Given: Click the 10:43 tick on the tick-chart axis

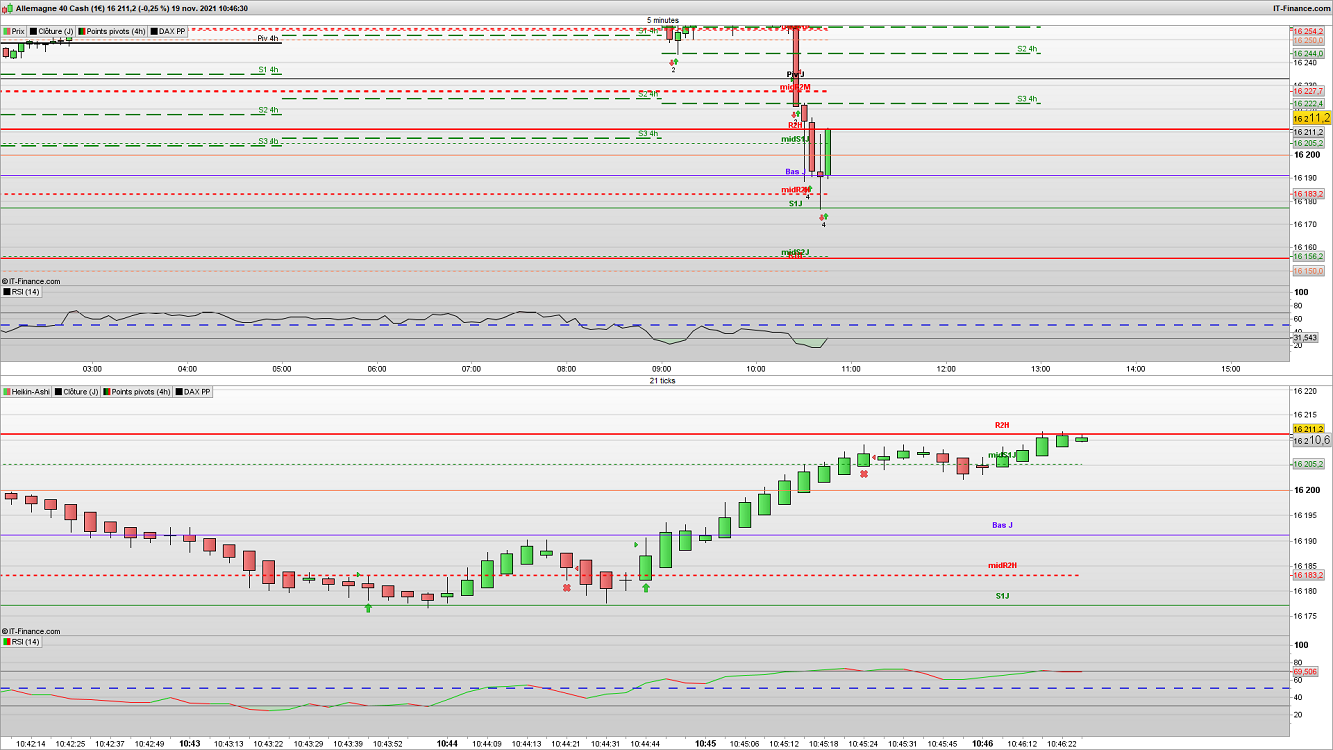Looking at the screenshot, I should pyautogui.click(x=190, y=744).
